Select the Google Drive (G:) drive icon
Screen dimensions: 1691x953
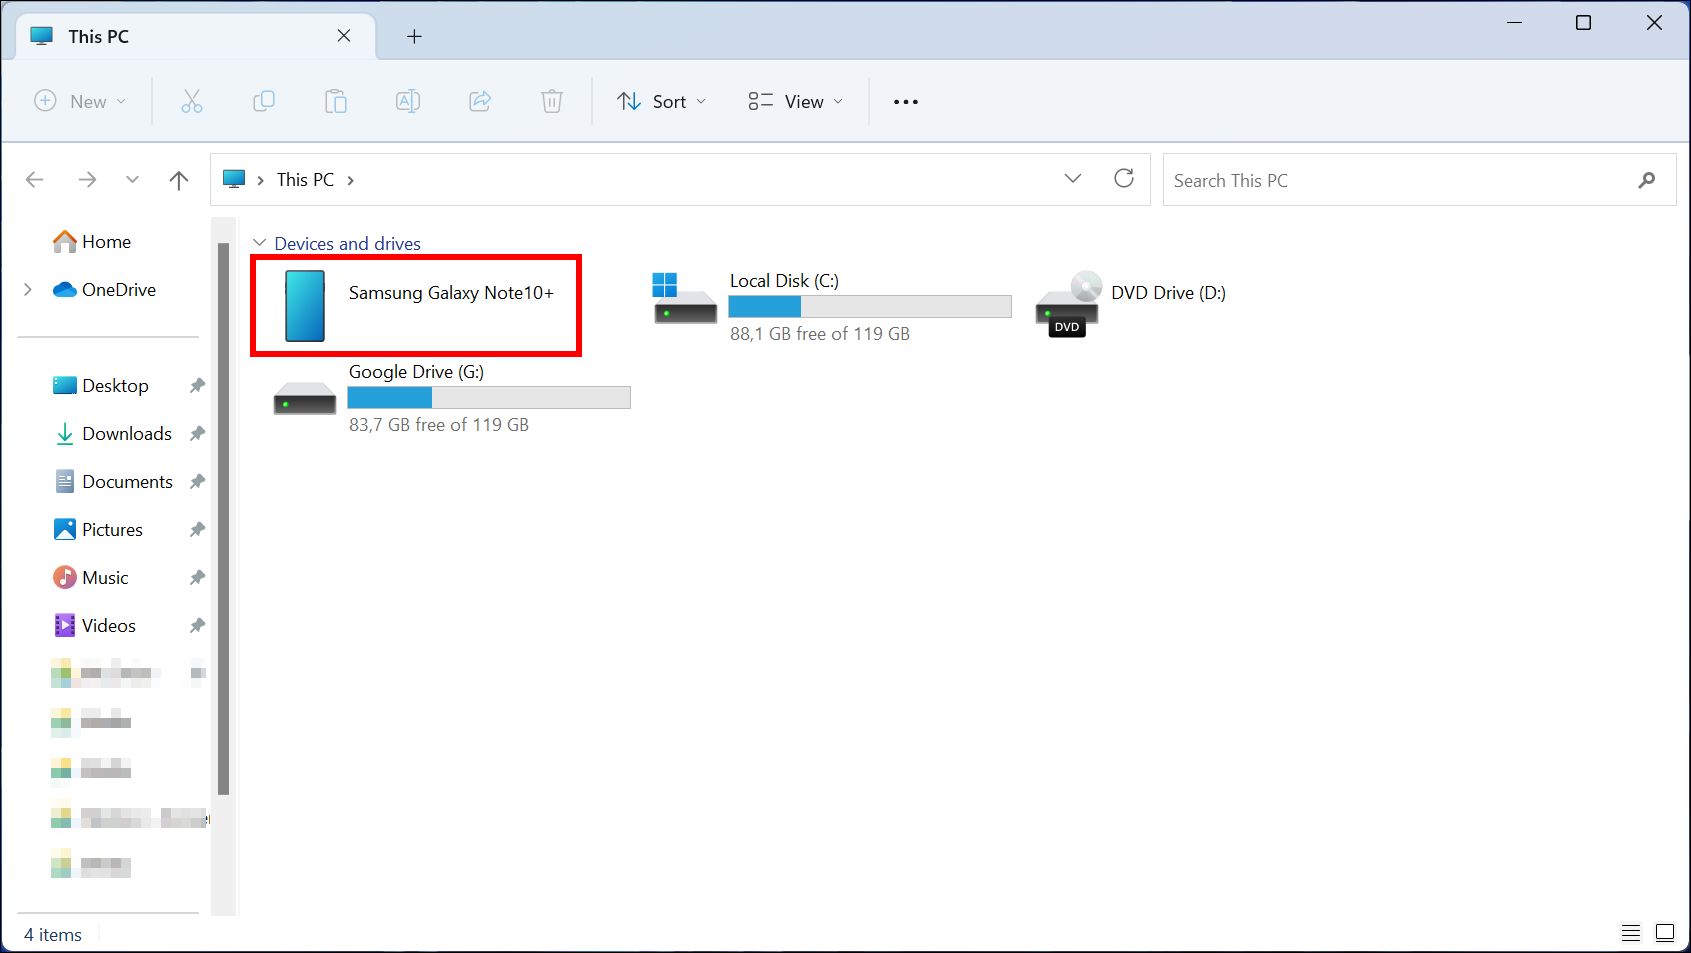pyautogui.click(x=305, y=398)
